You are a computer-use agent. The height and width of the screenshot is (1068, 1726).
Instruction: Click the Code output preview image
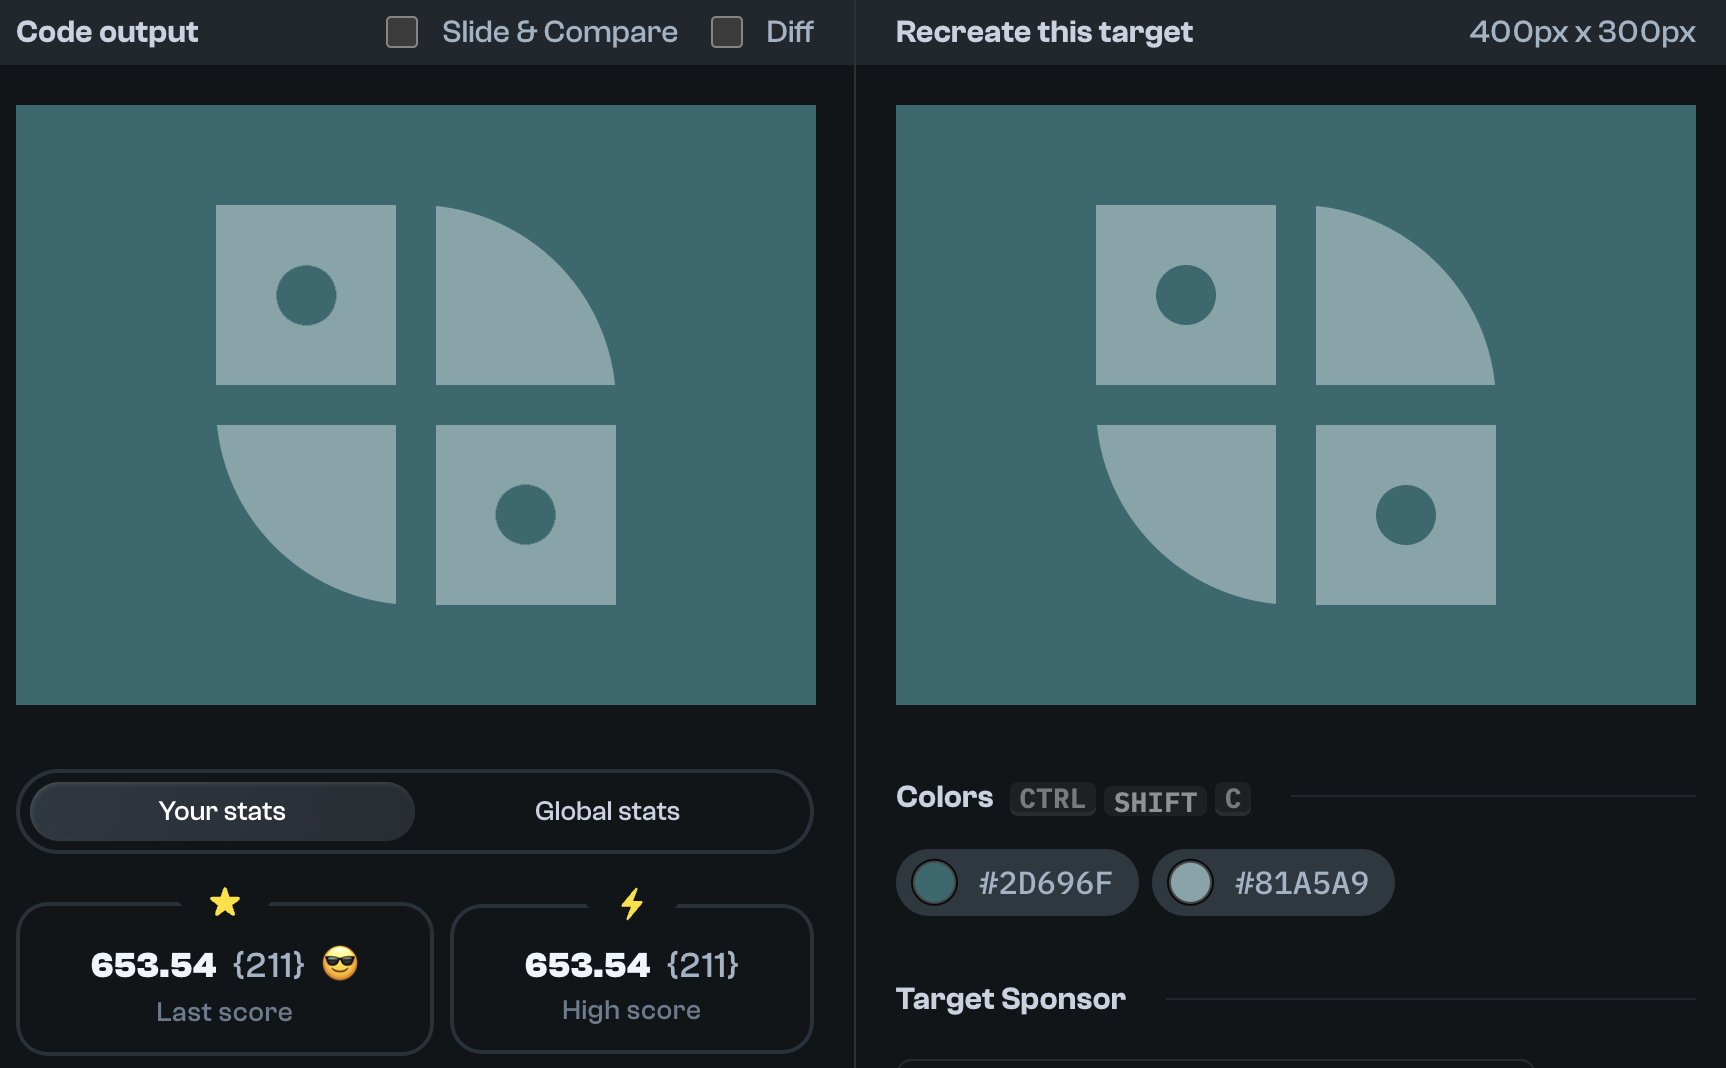[x=416, y=405]
